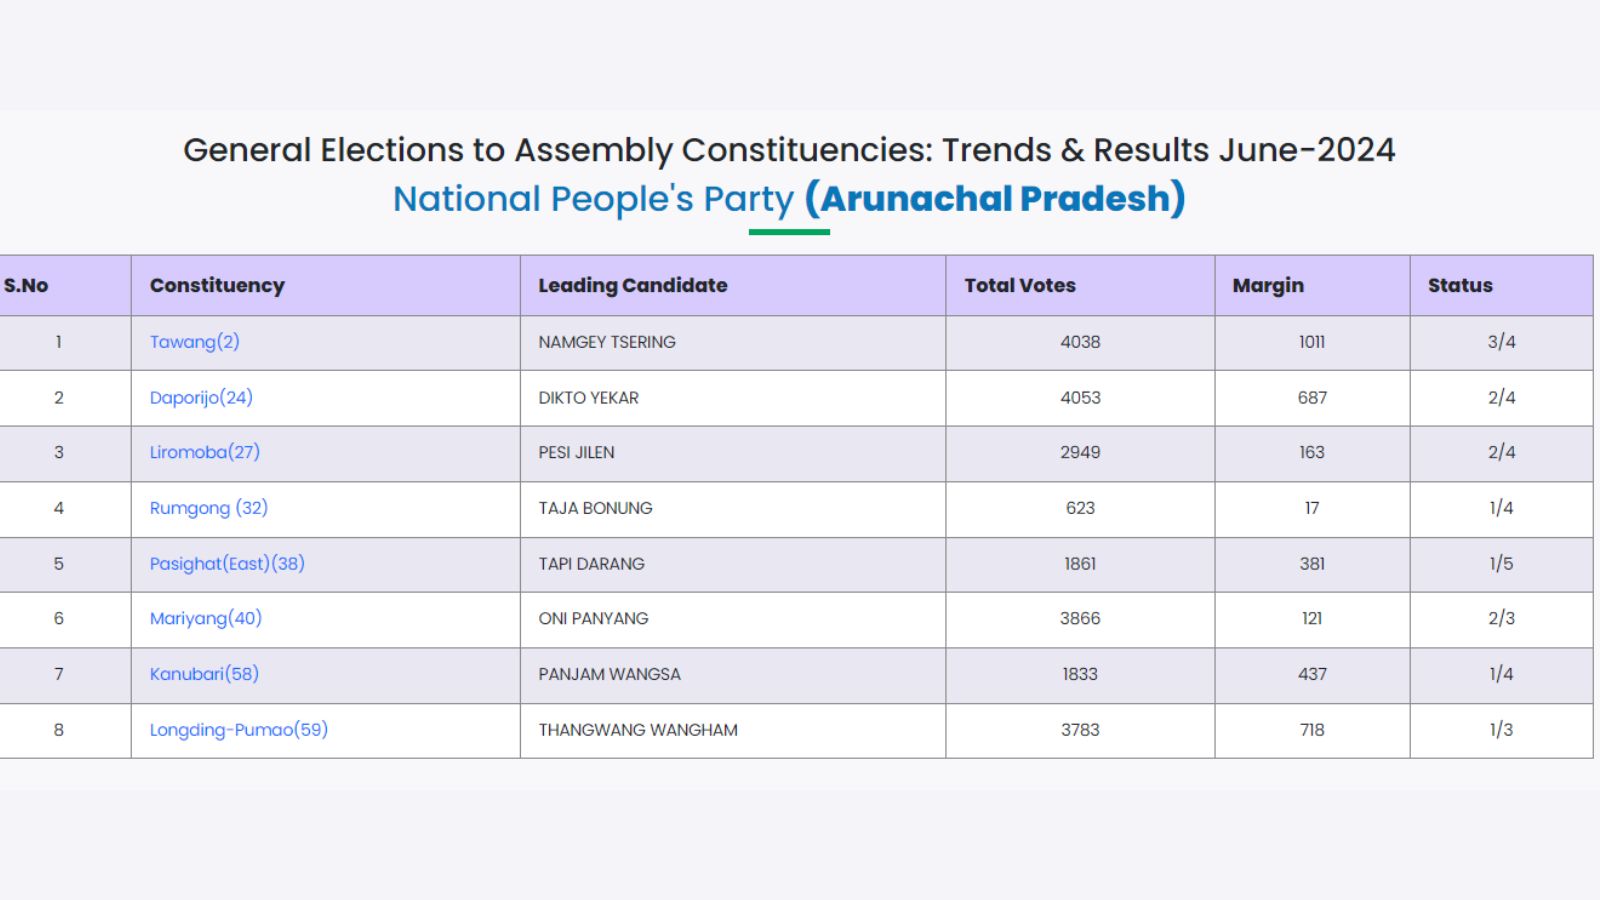Select the Pasighat(East)(38) link
1600x900 pixels.
227,564
